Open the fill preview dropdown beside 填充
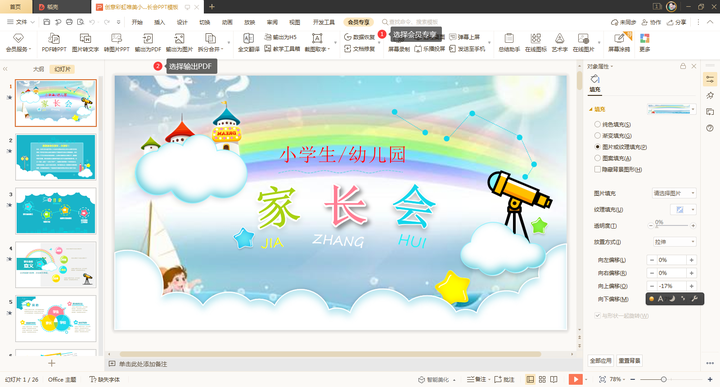The image size is (720, 387). click(672, 109)
